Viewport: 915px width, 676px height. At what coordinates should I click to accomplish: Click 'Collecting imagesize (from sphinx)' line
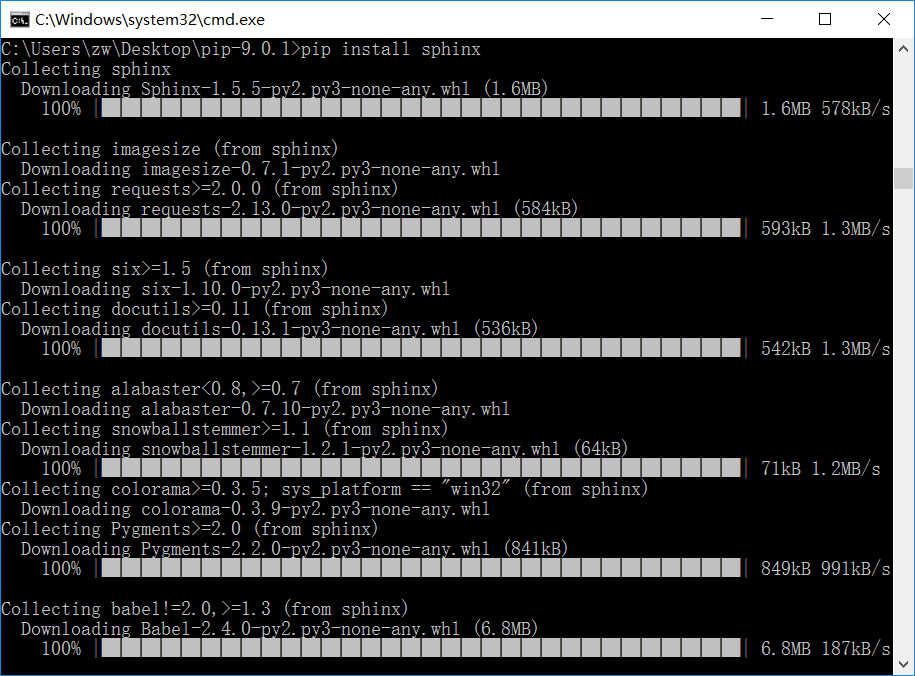pos(170,149)
